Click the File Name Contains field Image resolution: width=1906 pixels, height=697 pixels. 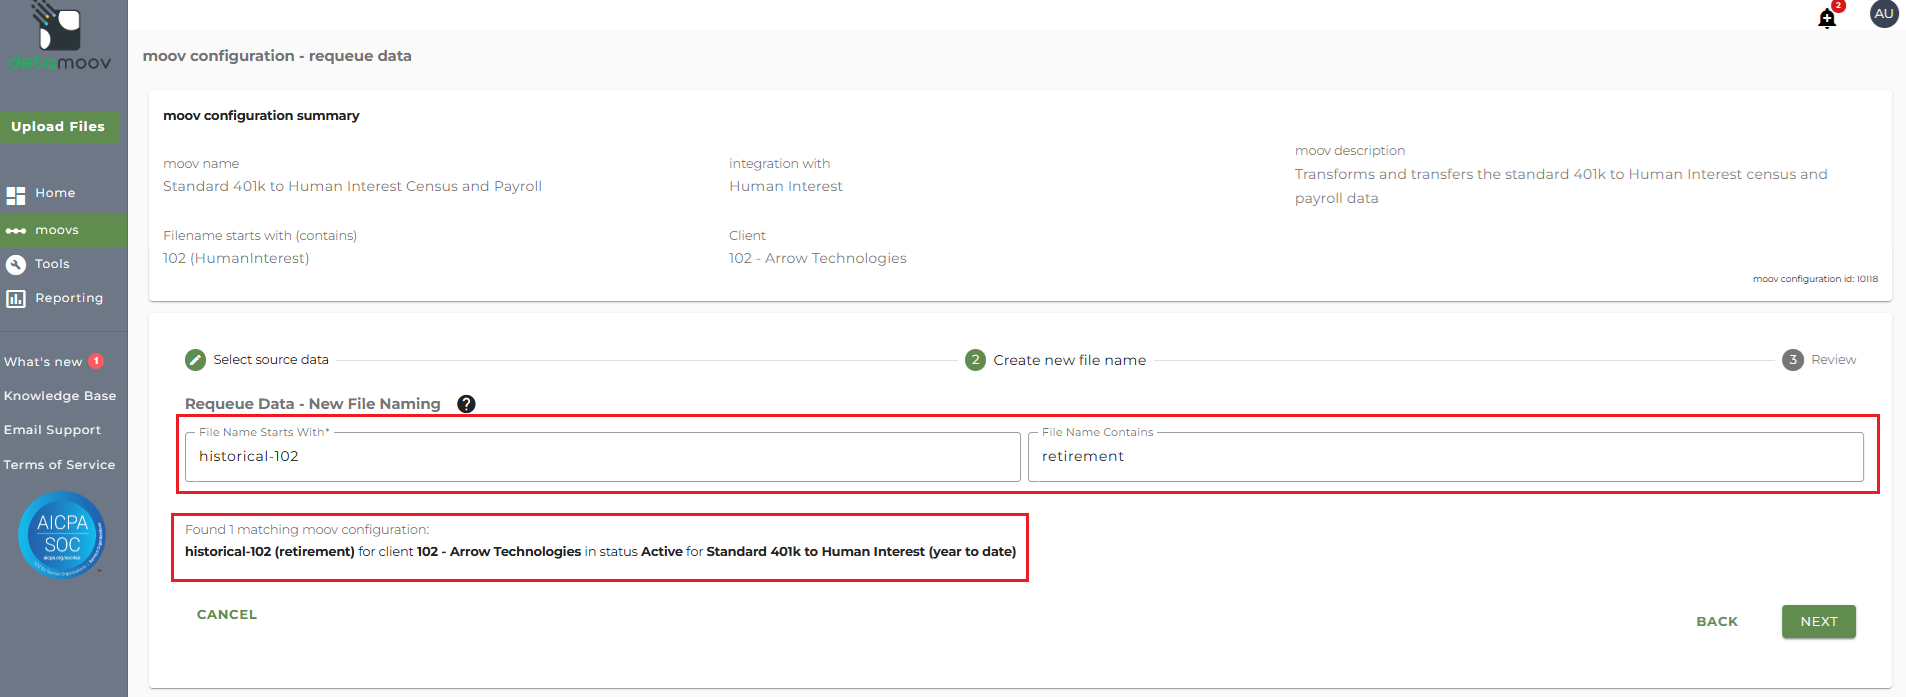point(1445,457)
